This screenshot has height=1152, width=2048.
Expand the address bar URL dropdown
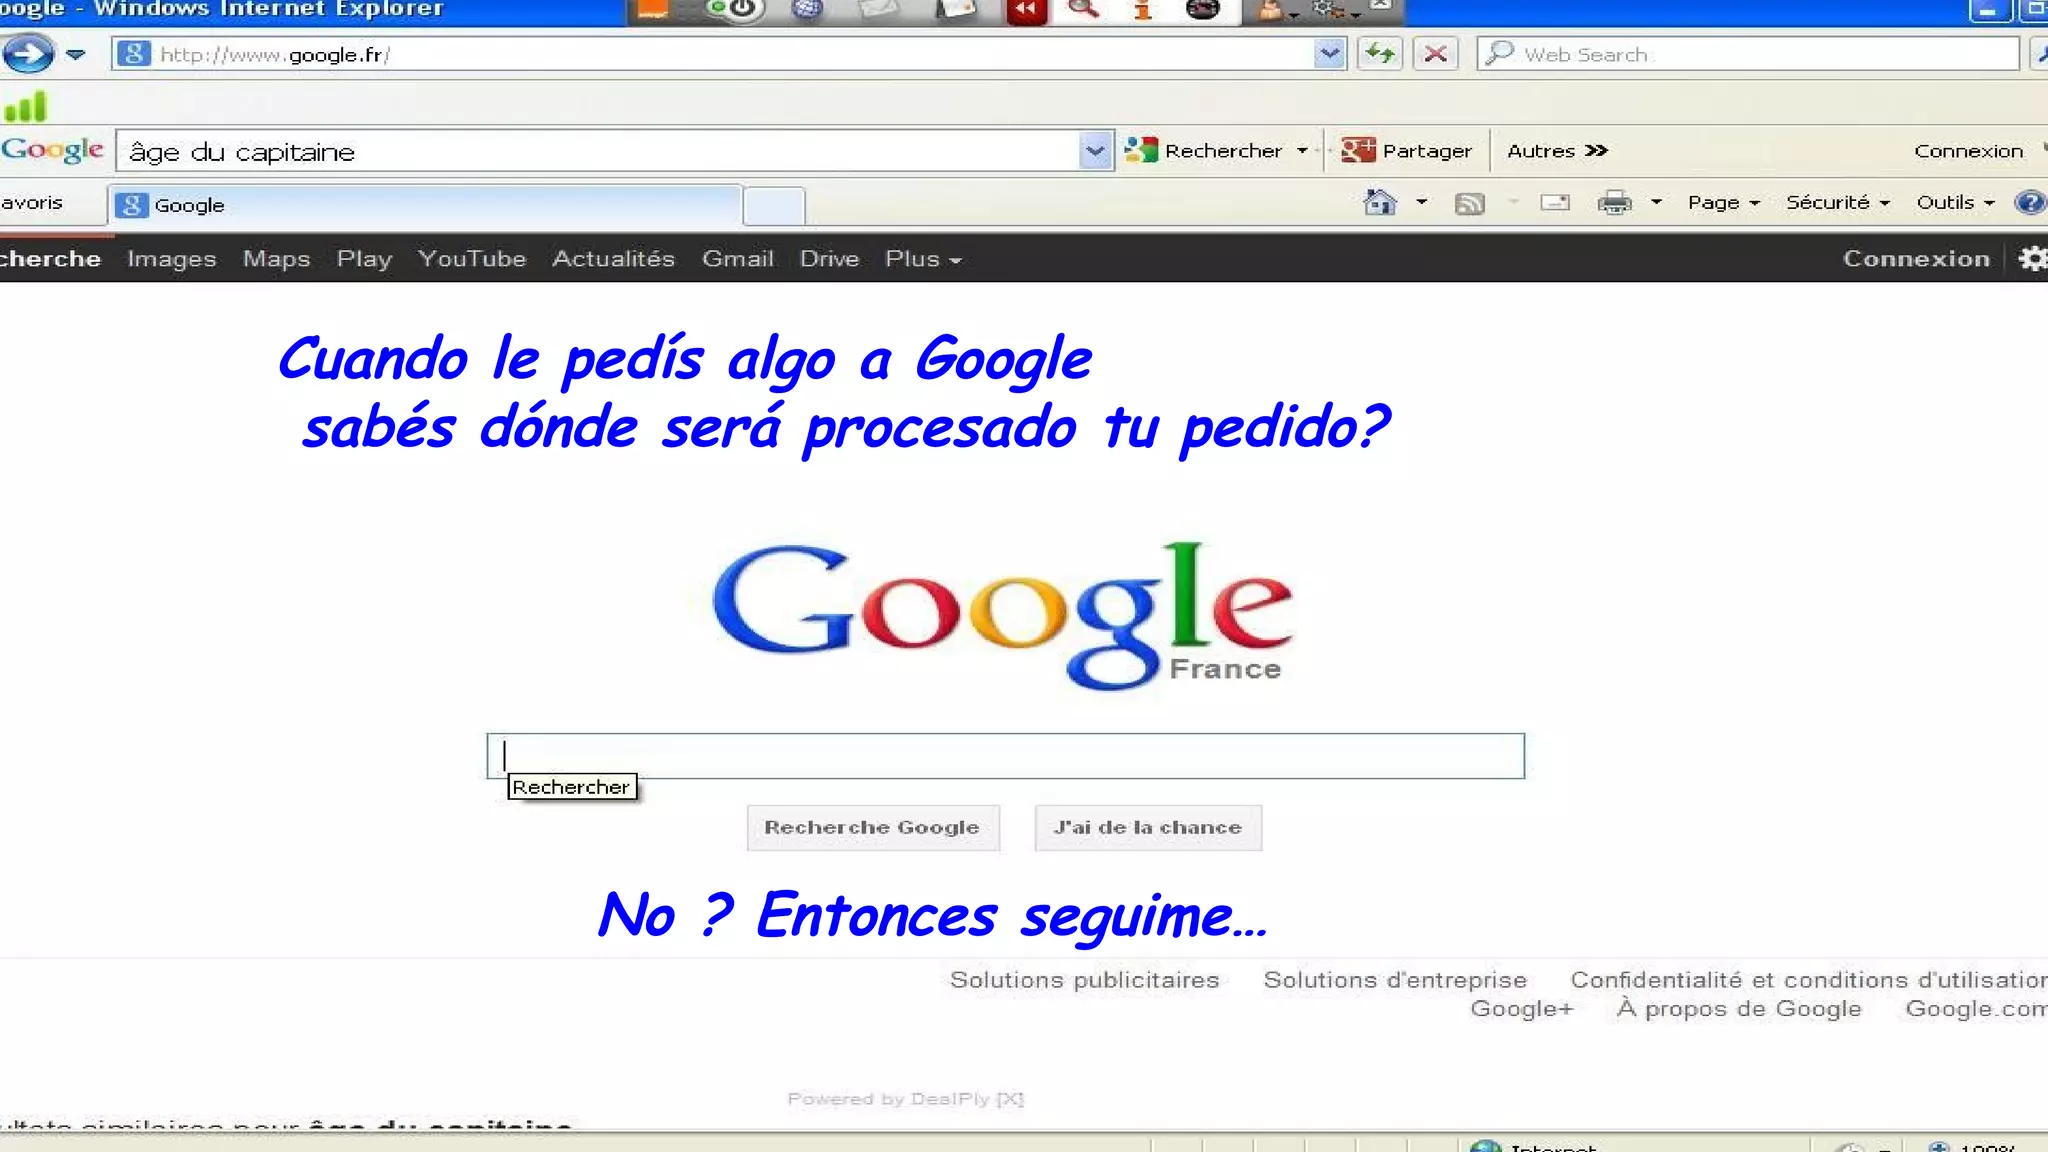pos(1329,54)
